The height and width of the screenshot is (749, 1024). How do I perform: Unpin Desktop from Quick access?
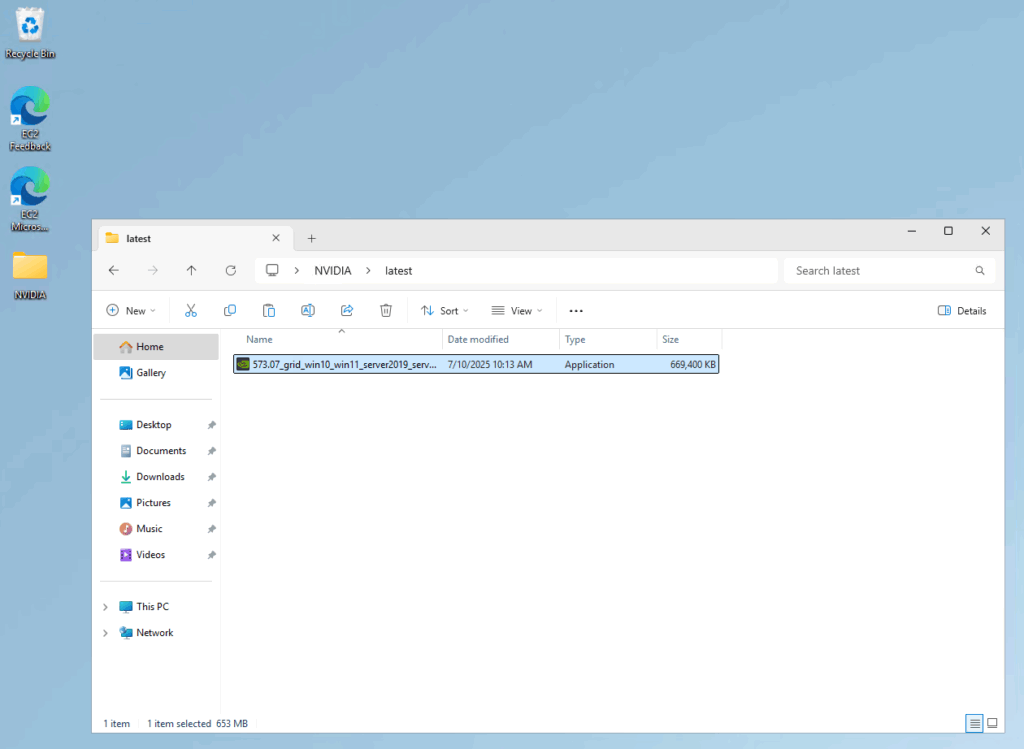[212, 425]
